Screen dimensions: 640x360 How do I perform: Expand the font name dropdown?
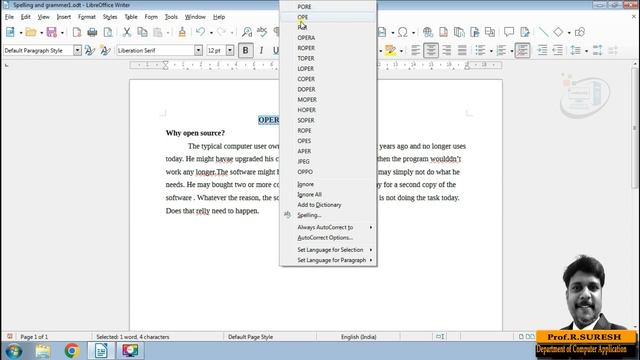[x=198, y=50]
